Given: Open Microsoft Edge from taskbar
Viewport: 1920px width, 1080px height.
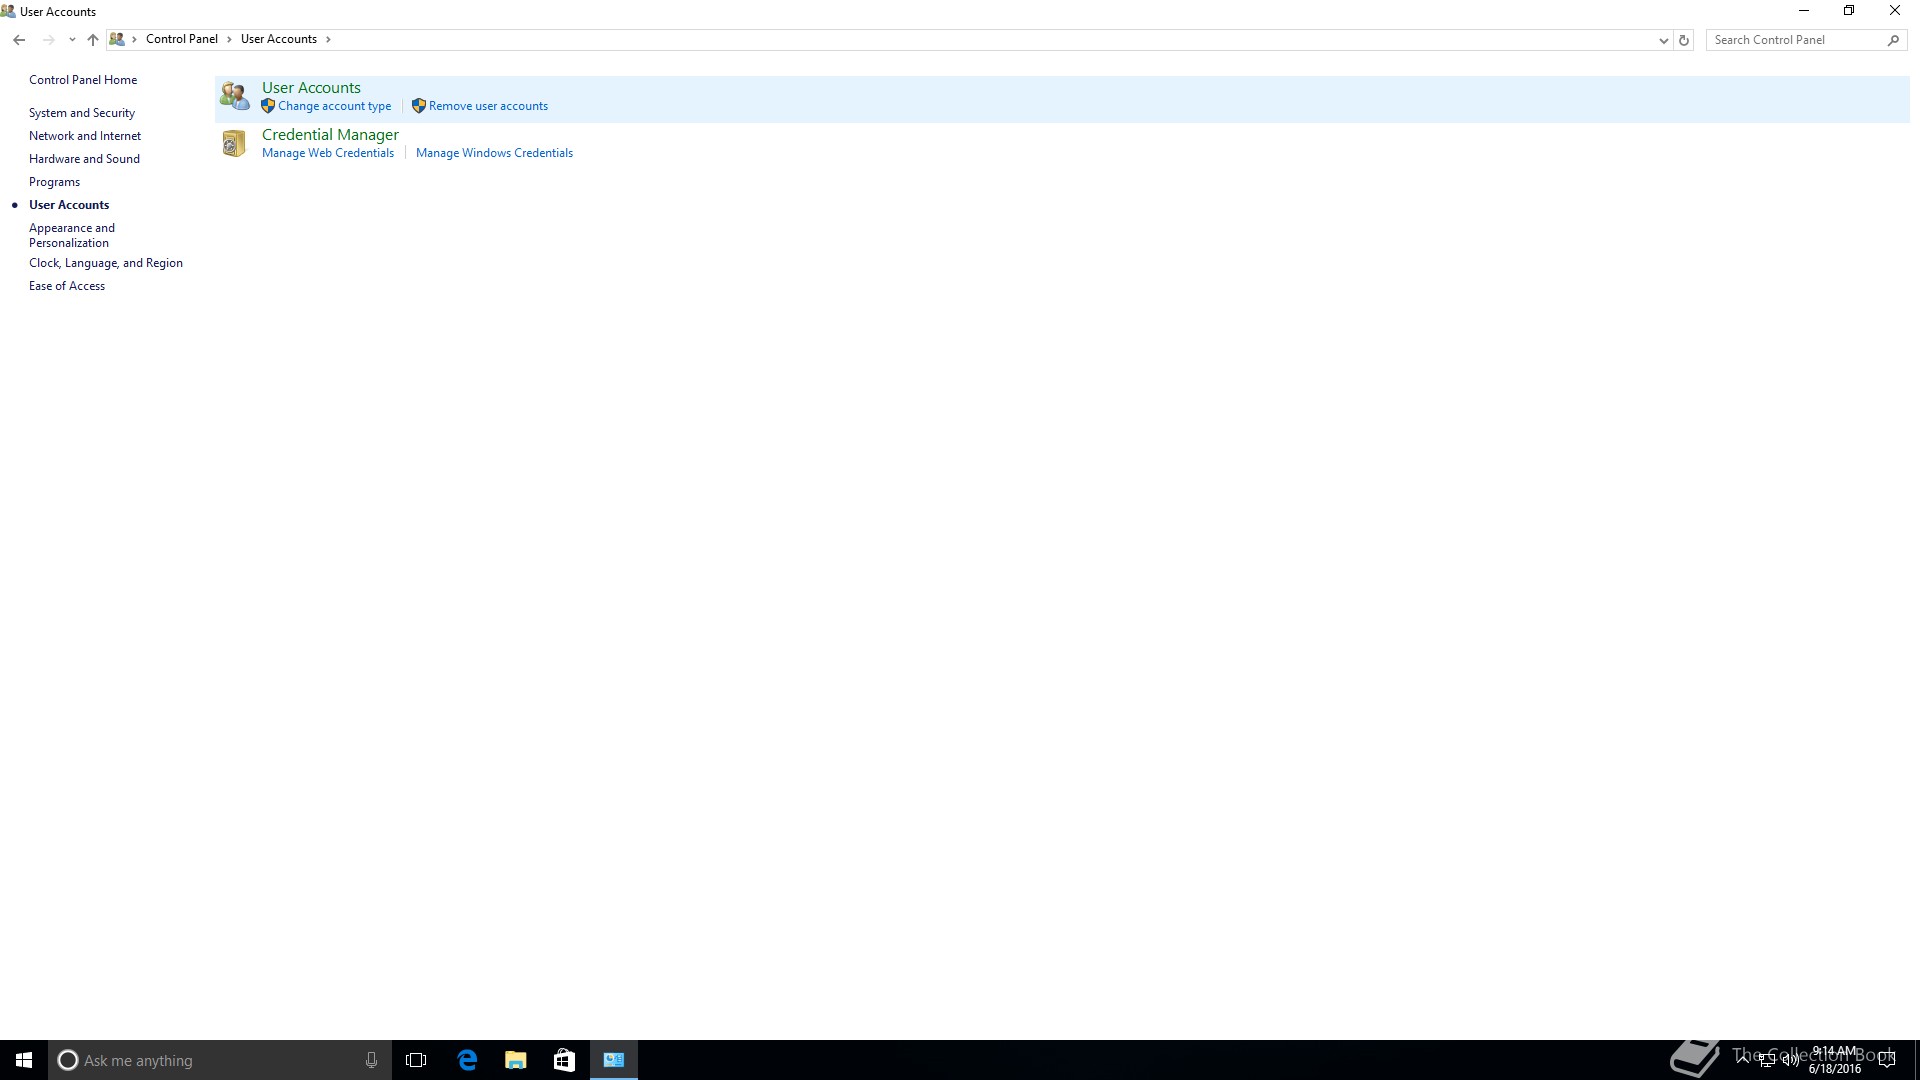Looking at the screenshot, I should tap(467, 1060).
